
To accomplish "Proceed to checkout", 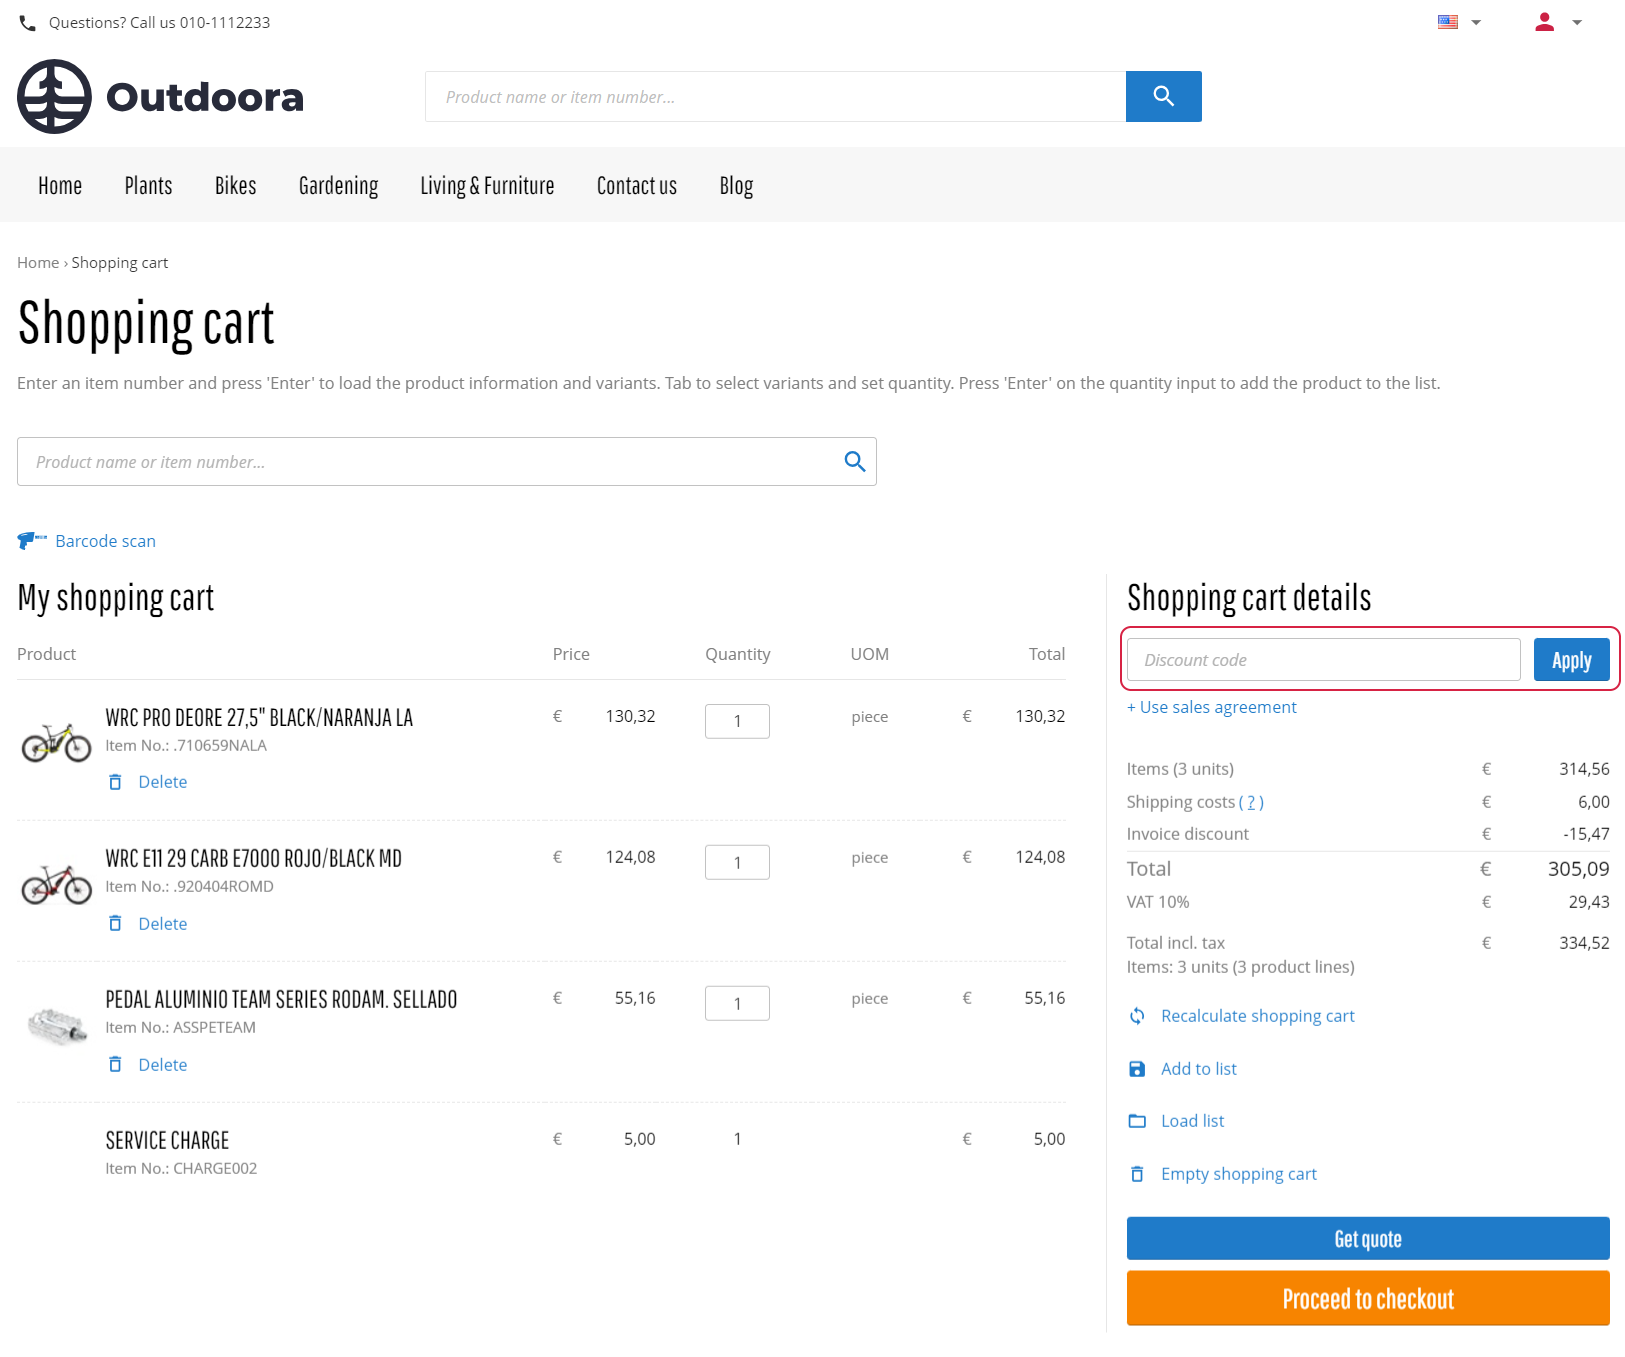I will click(1368, 1298).
